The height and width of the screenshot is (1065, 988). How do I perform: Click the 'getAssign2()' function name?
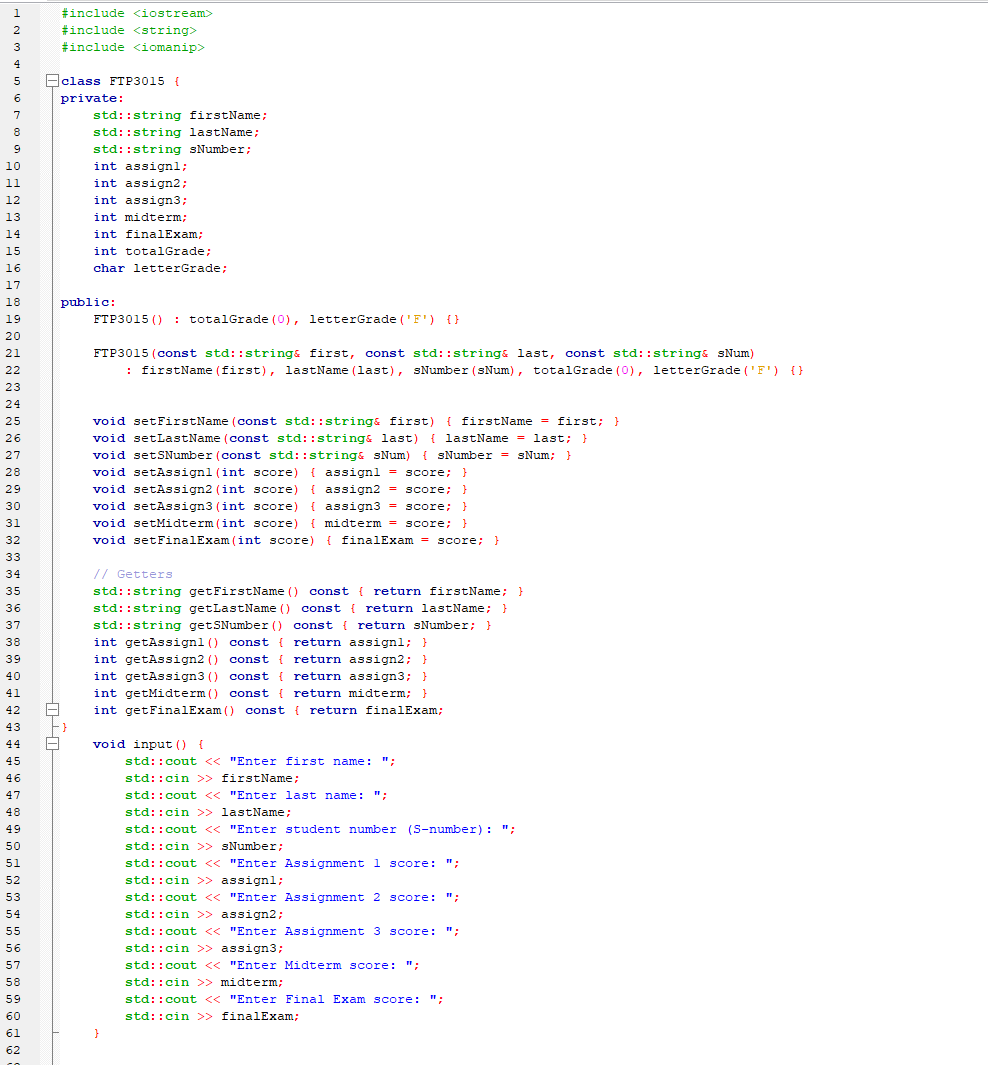(172, 659)
